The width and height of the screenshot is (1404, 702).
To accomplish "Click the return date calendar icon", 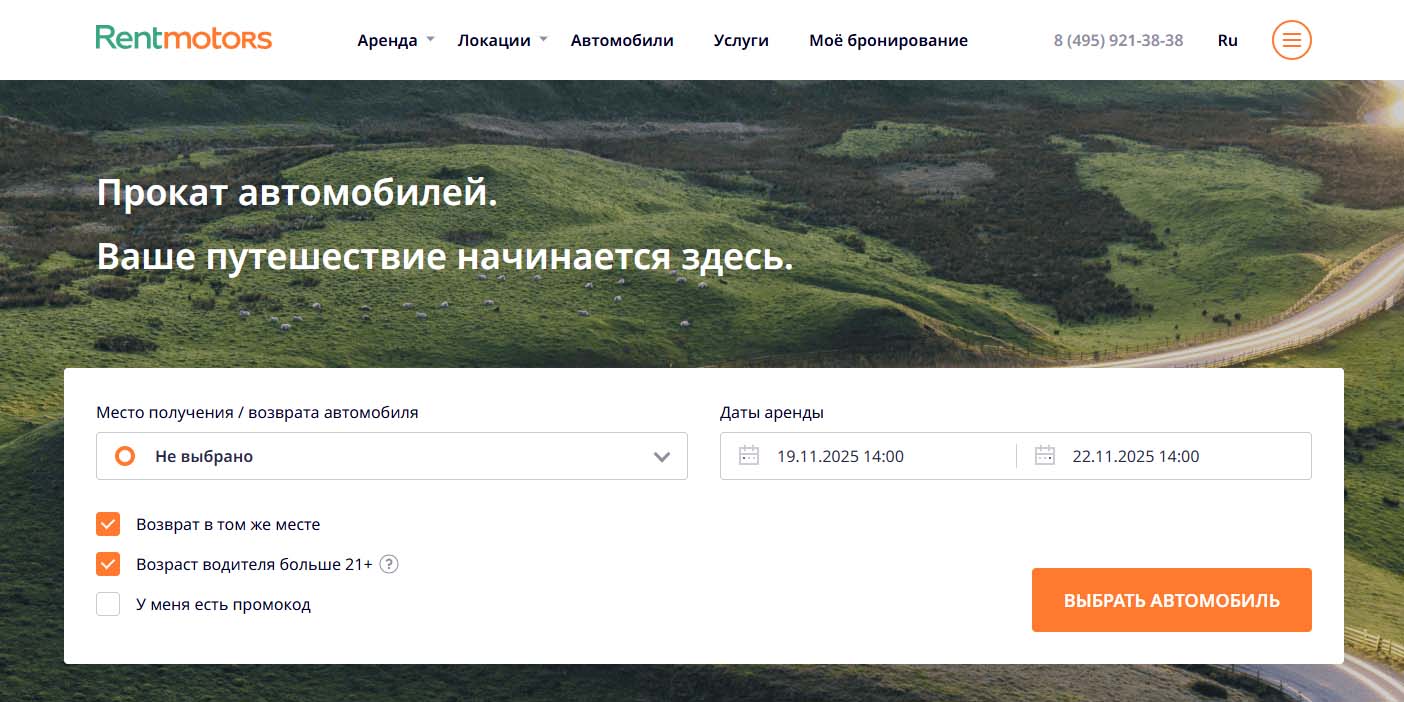I will click(x=1045, y=456).
